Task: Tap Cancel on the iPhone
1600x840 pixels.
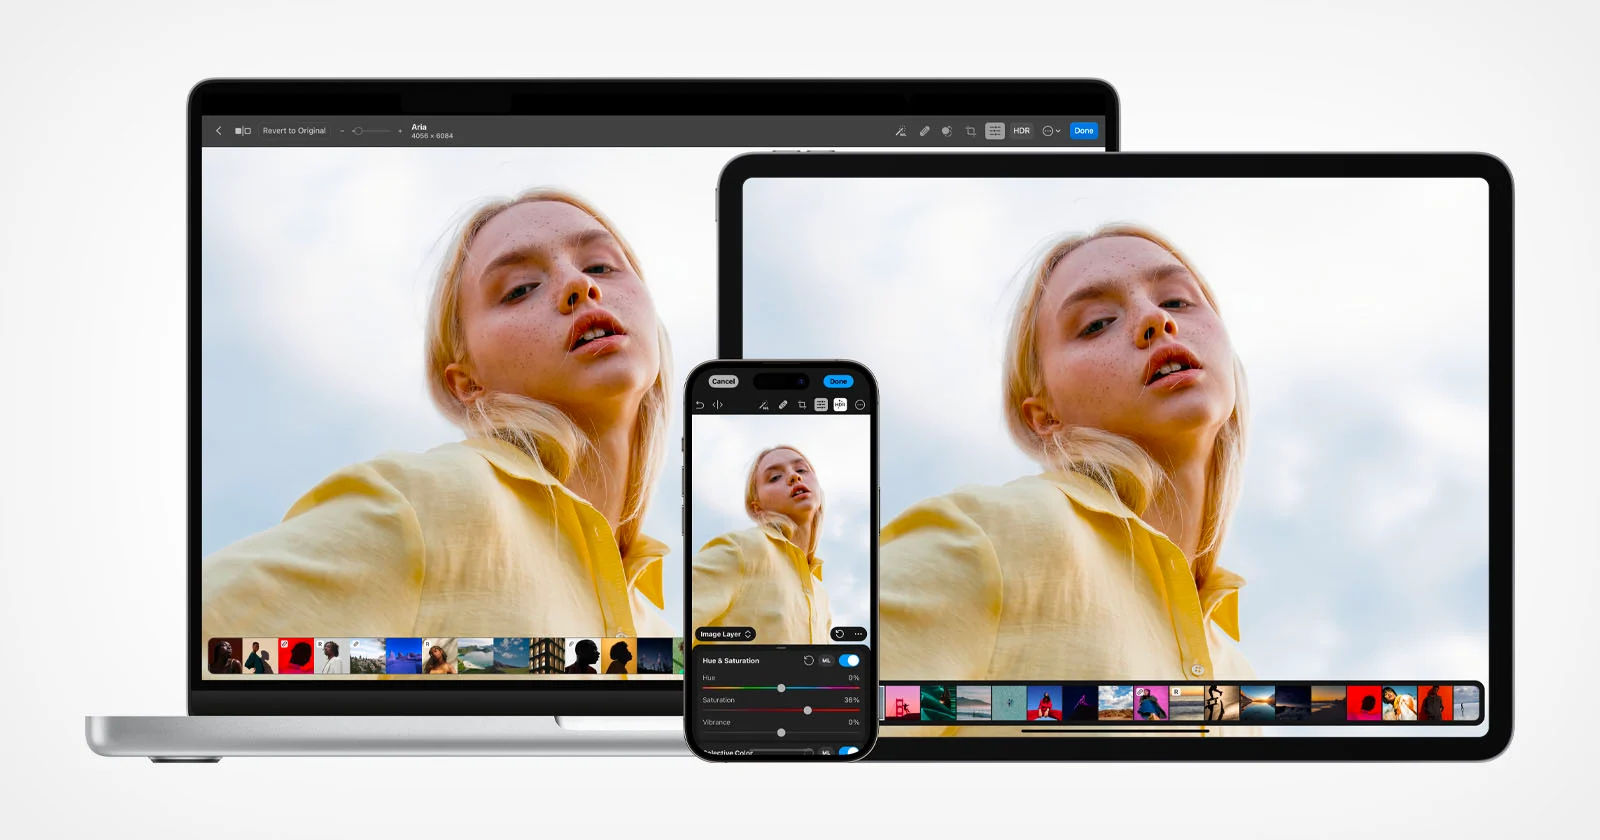Action: (x=723, y=381)
